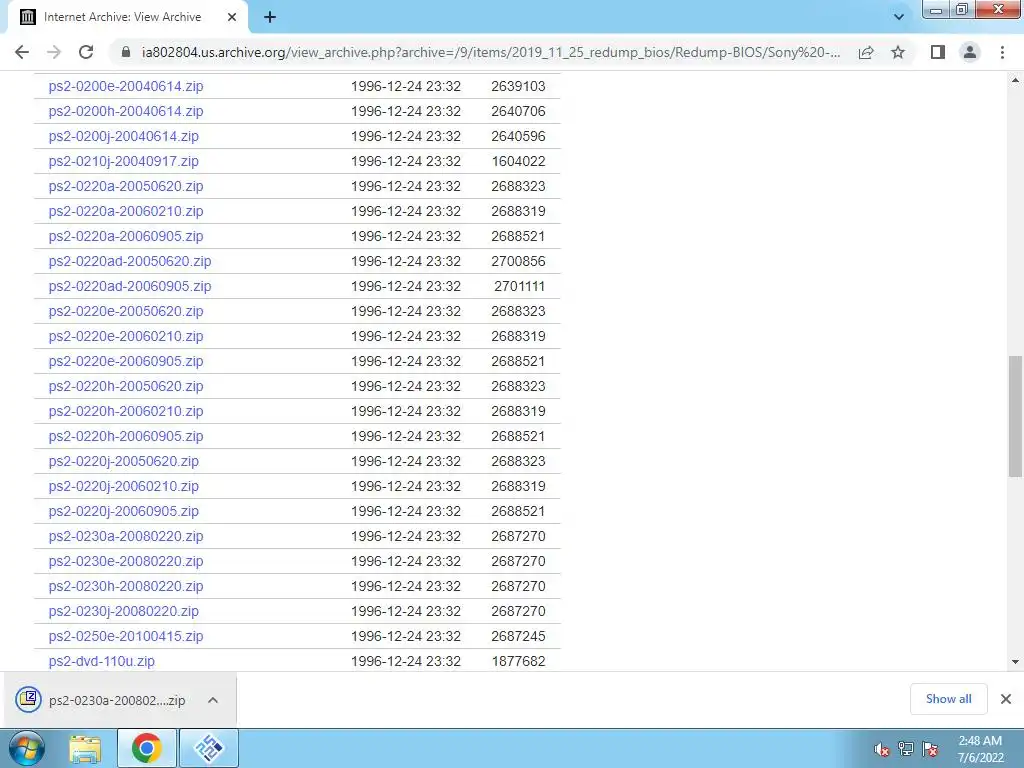
Task: Open ps2-0220e-20050620.zip
Action: 125,311
